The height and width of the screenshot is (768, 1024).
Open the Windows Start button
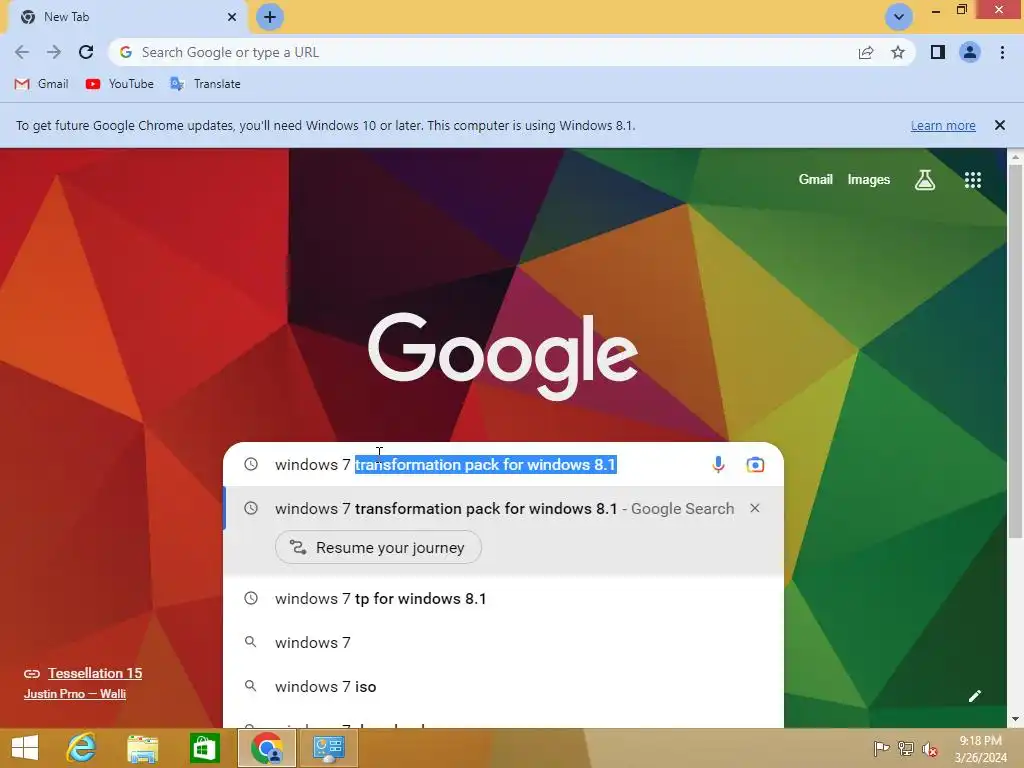click(25, 748)
